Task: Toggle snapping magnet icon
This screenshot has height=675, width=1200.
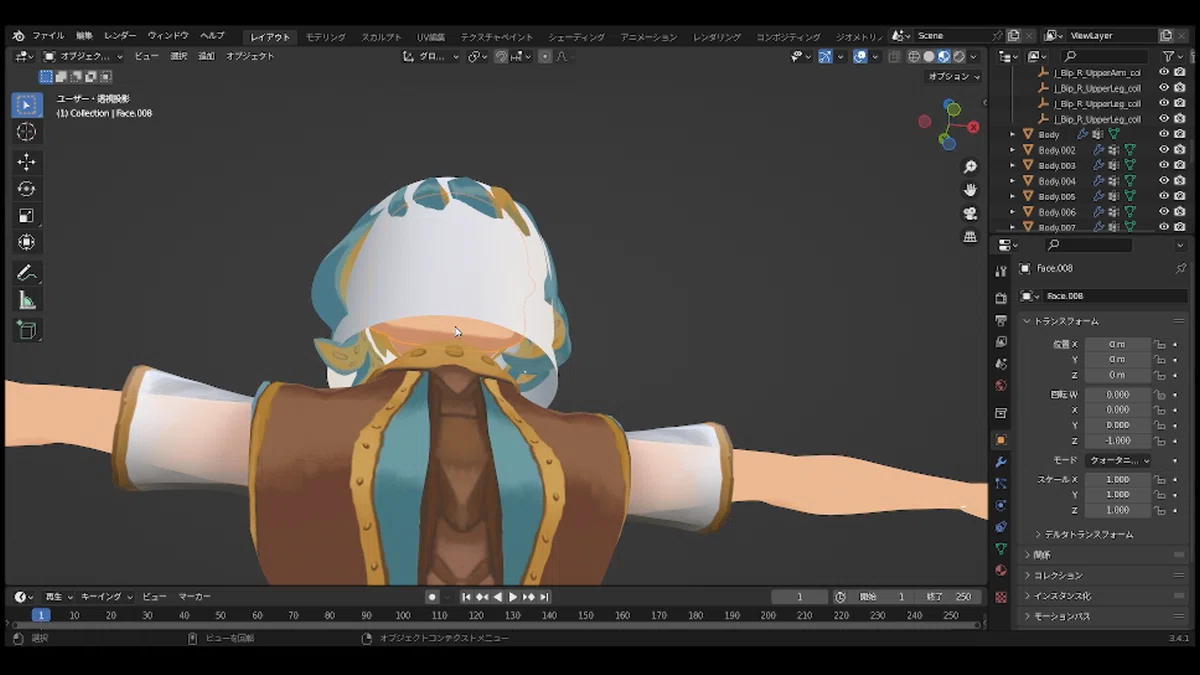Action: [x=500, y=57]
